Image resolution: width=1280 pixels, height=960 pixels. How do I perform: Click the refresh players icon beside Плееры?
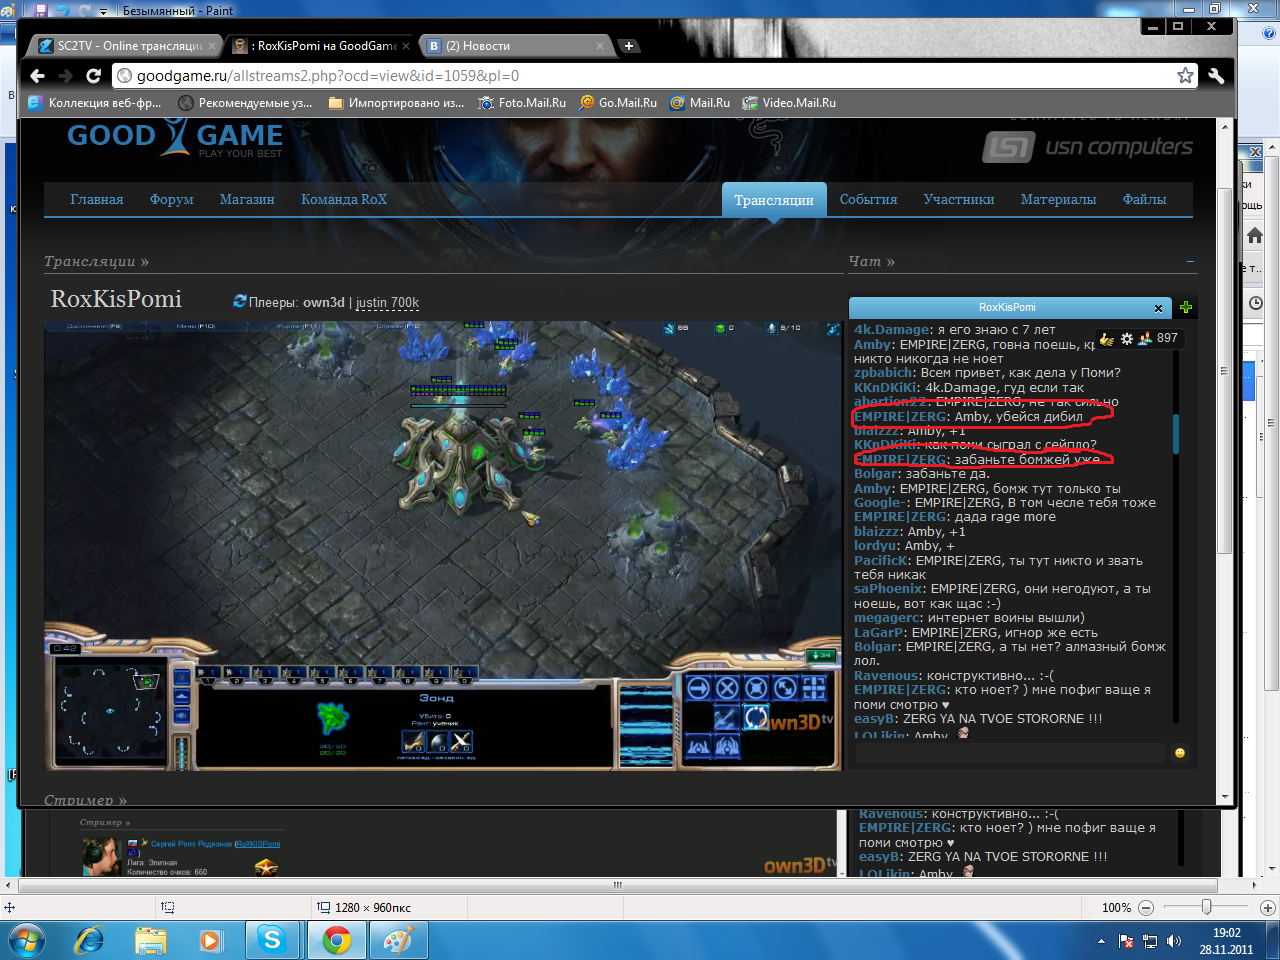[x=240, y=301]
